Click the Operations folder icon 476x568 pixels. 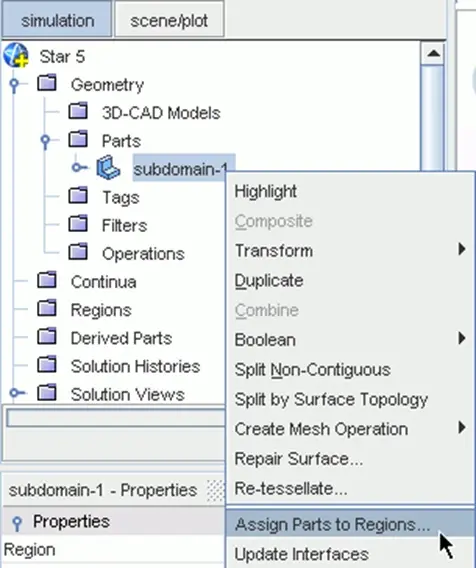[x=78, y=252]
